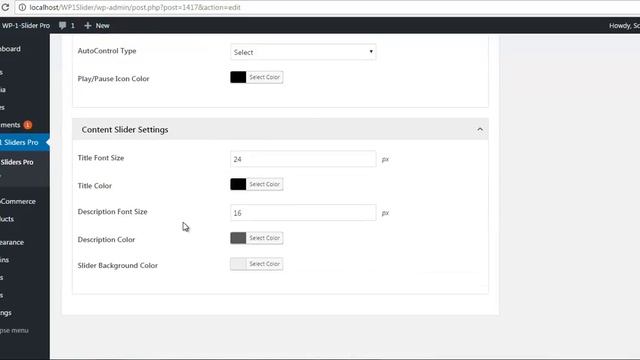Pick the Play/Pause Icon Color swatch
Image resolution: width=640 pixels, height=360 pixels.
click(238, 77)
